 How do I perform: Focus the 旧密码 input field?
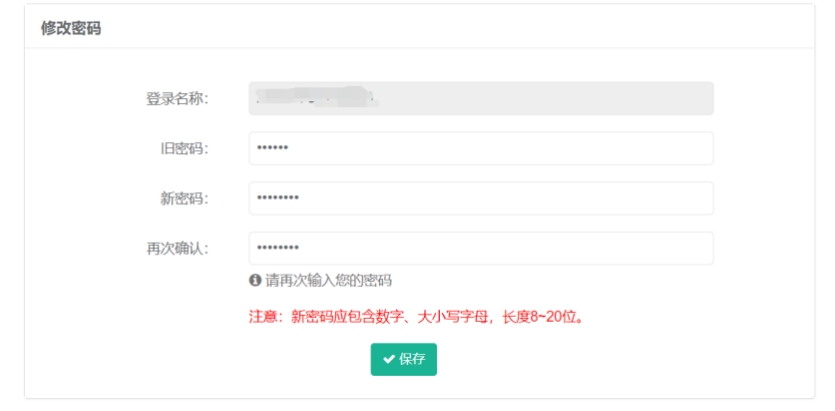[480, 148]
